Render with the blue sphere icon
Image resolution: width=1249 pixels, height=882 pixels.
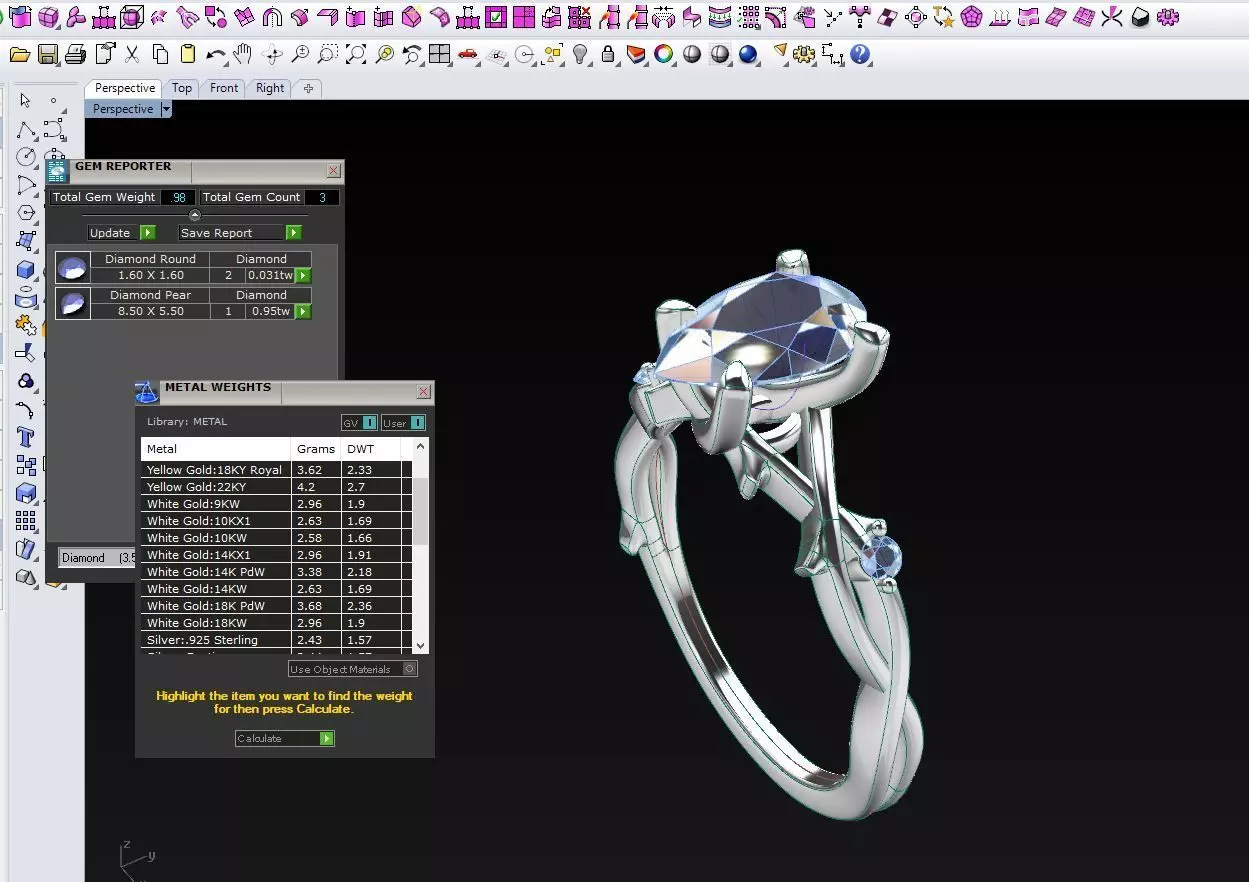coord(747,55)
